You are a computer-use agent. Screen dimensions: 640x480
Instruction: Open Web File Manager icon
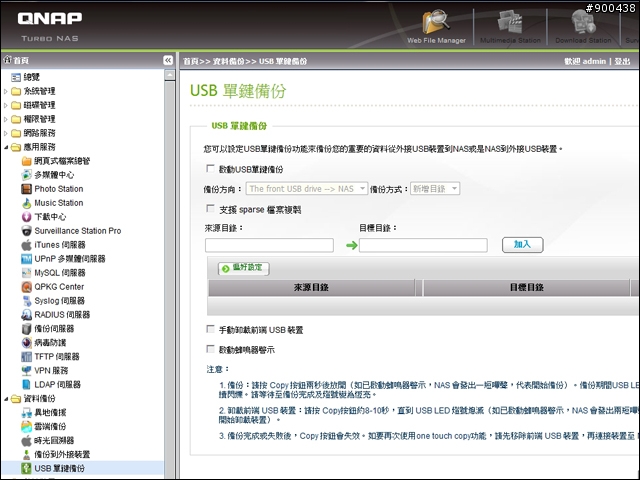click(436, 22)
